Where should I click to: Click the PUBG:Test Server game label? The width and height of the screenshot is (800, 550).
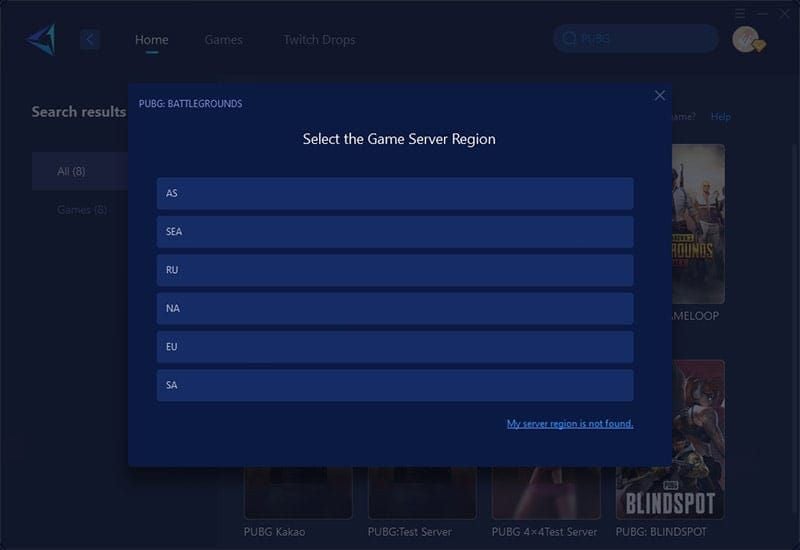[410, 532]
